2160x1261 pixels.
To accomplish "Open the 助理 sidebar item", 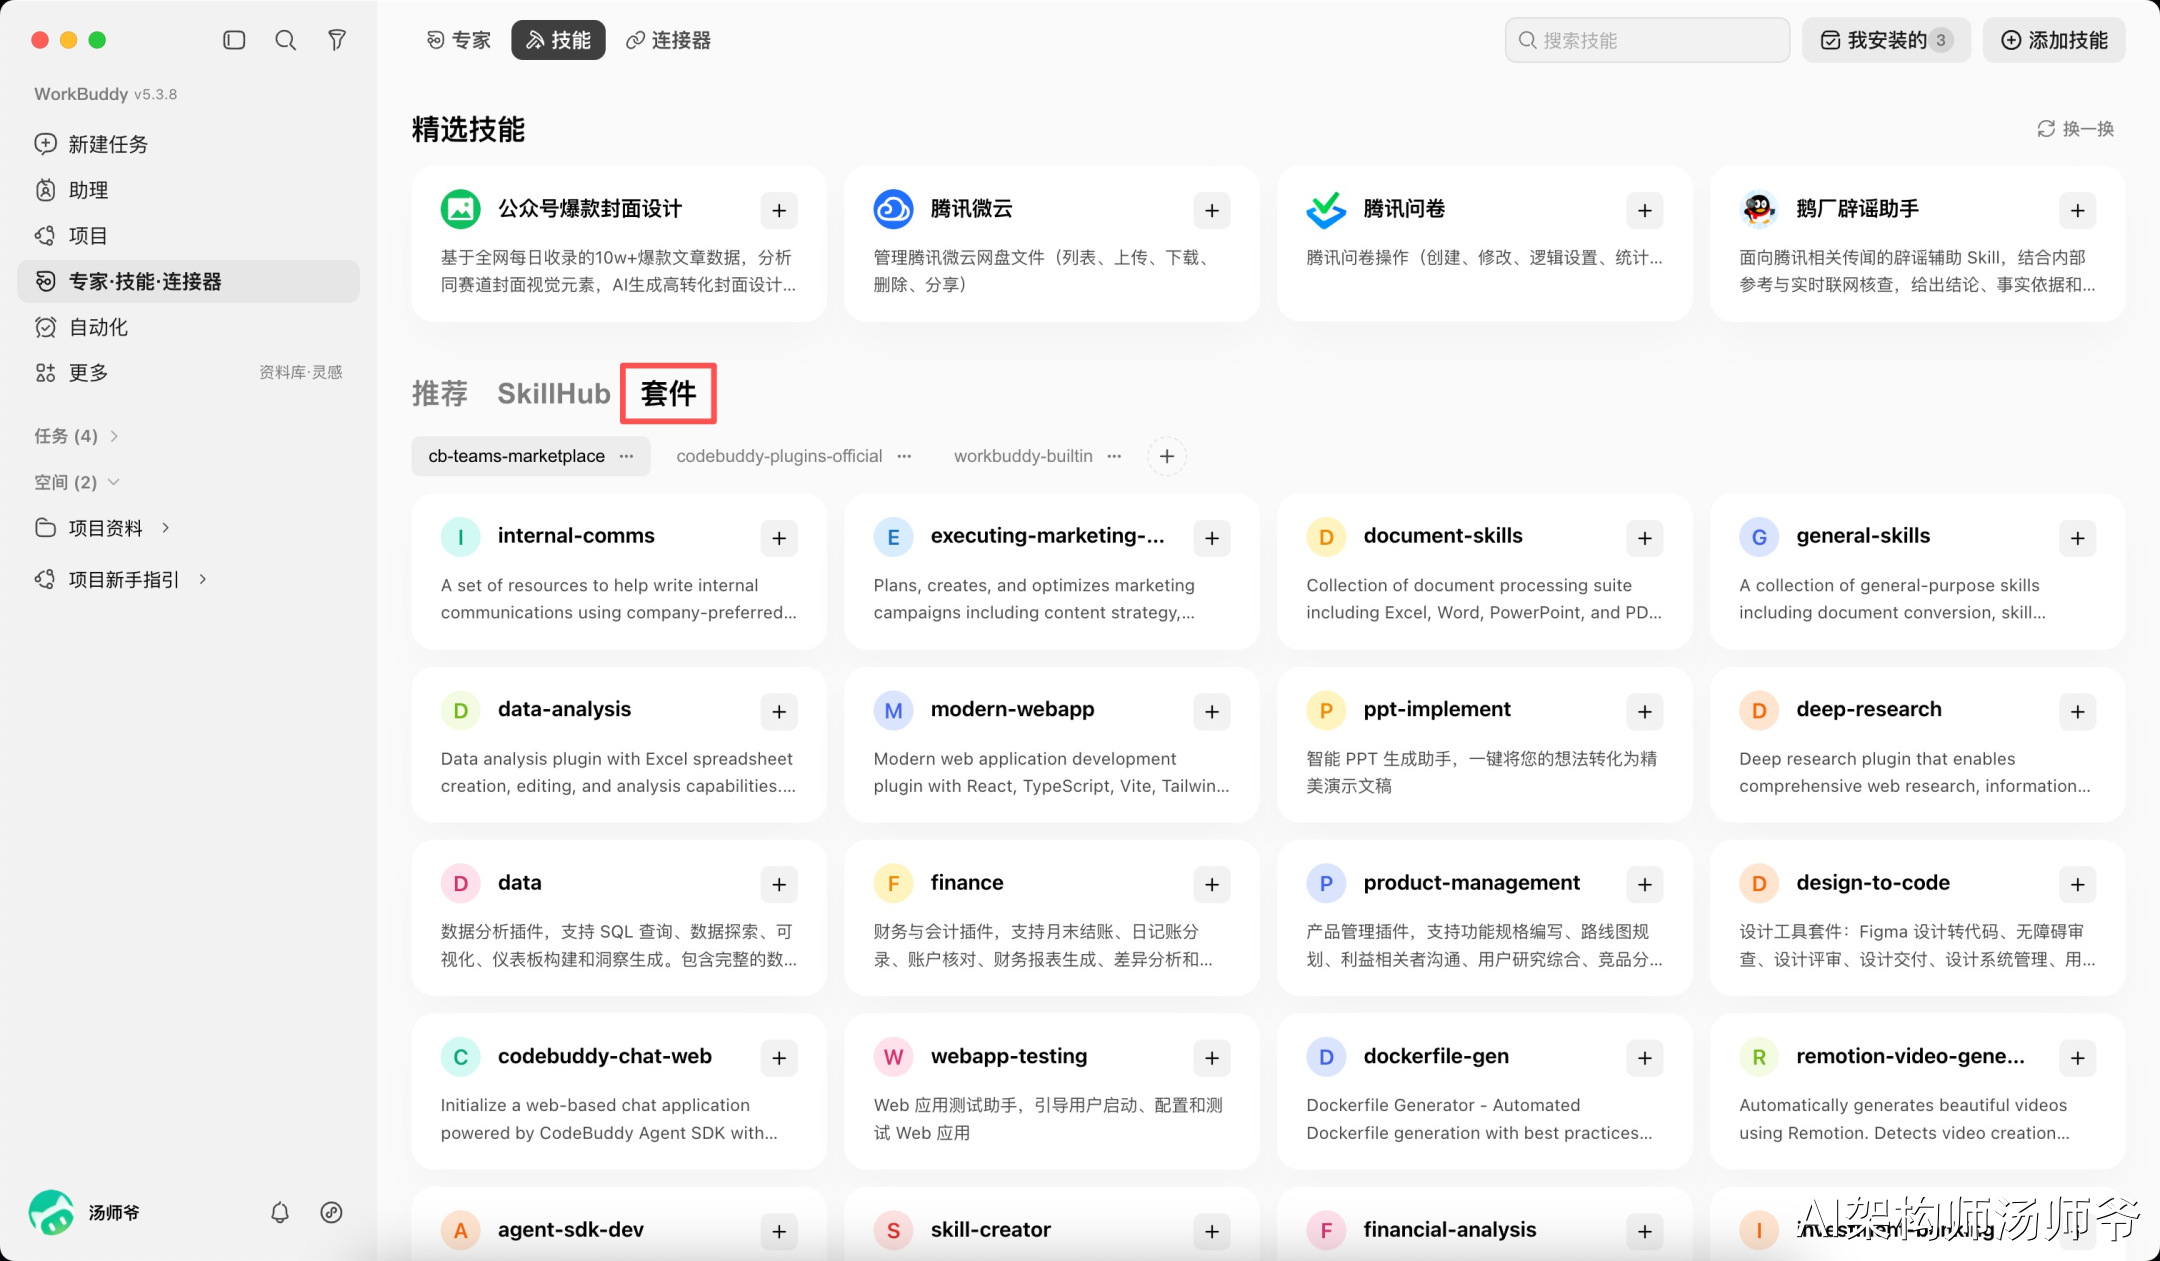I will tap(188, 190).
